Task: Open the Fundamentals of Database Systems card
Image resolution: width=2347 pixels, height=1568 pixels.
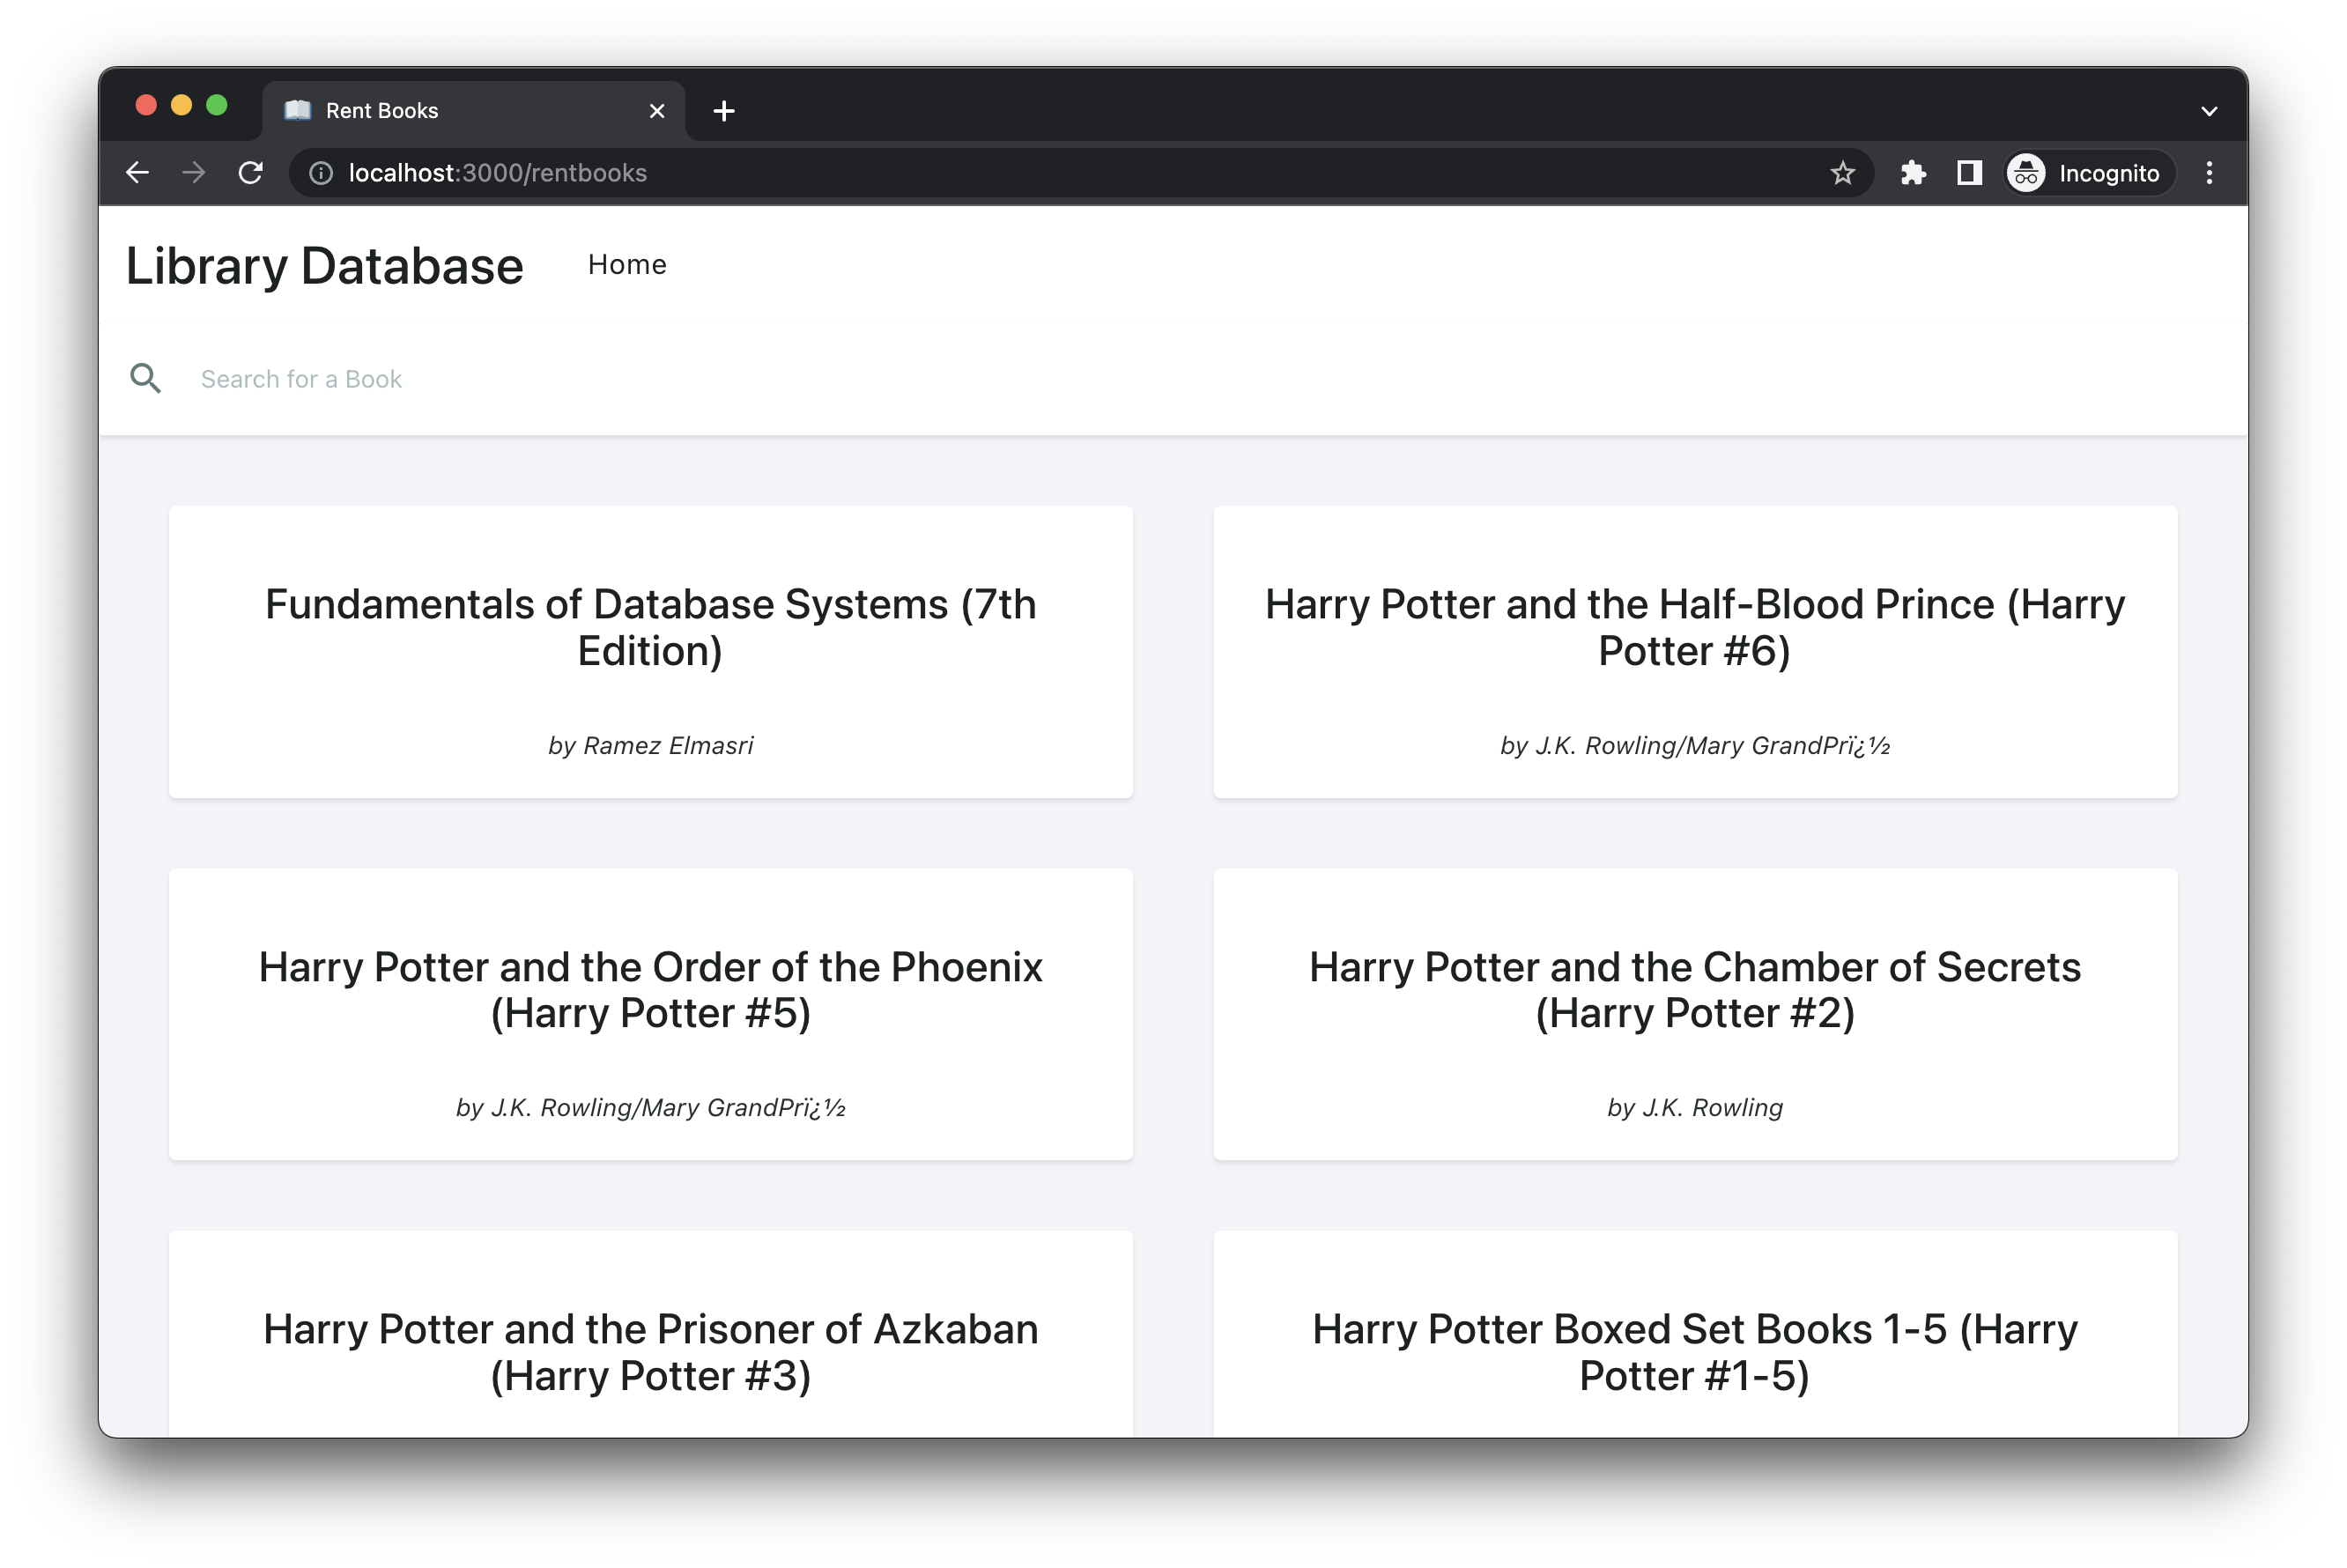Action: pyautogui.click(x=650, y=652)
